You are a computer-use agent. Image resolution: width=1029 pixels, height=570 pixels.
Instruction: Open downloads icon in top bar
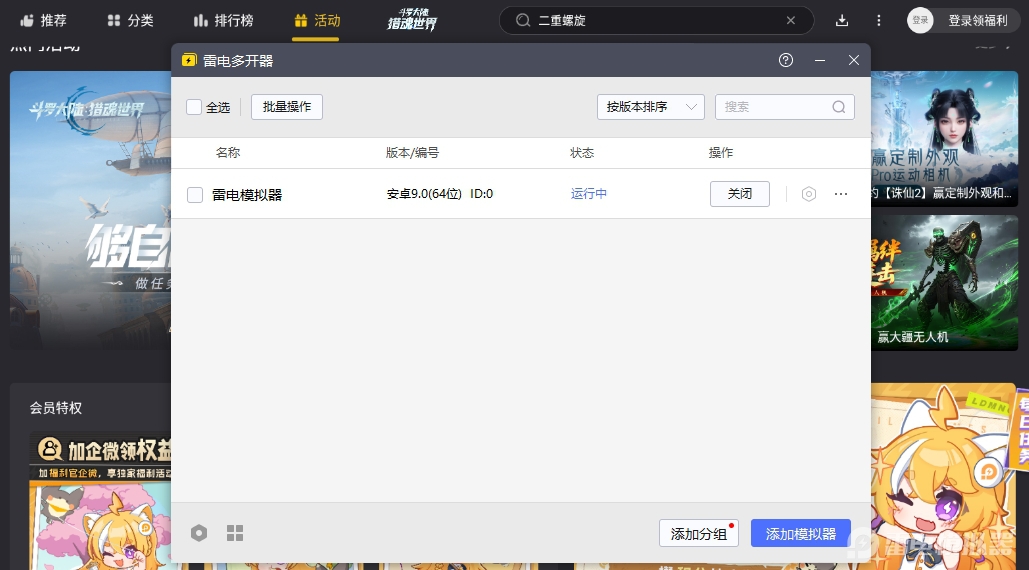tap(842, 20)
